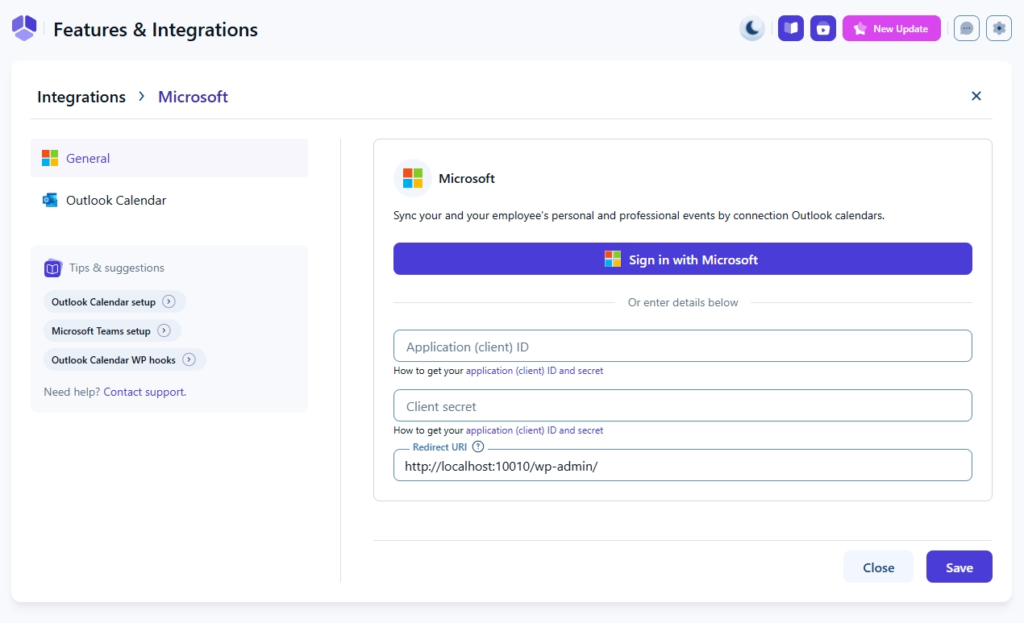Click the Tips & suggestions book icon
This screenshot has height=623, width=1024.
point(53,268)
